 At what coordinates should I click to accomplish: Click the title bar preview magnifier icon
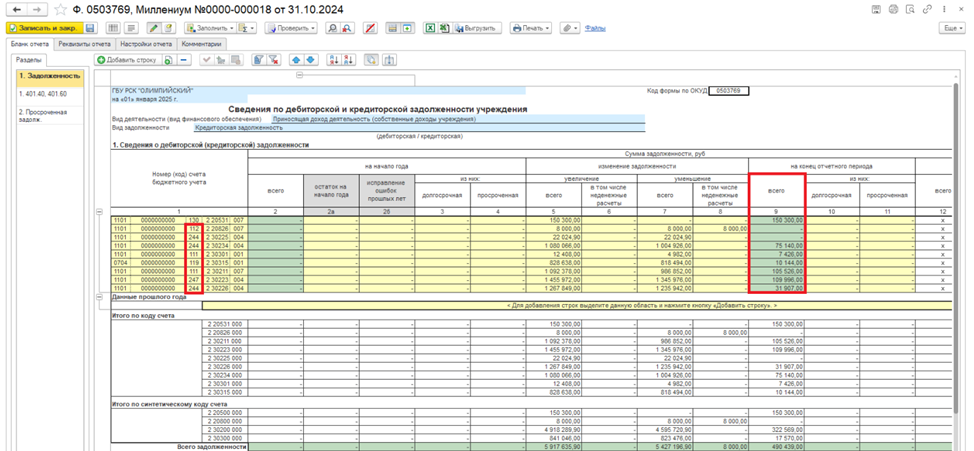click(910, 9)
